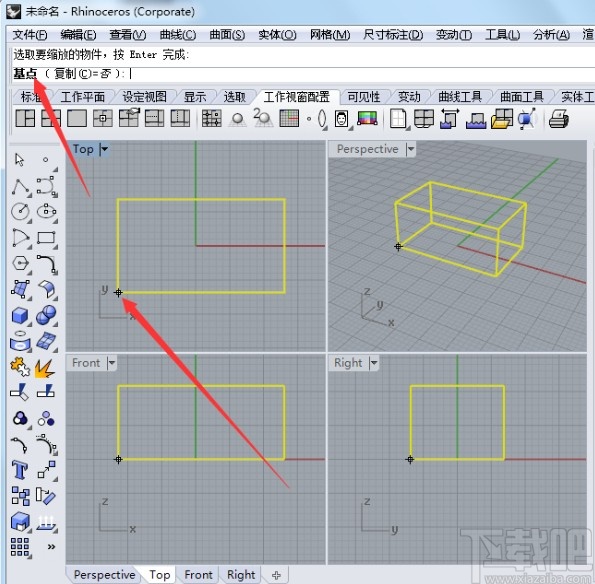Select the control point Curve tool
The image size is (595, 584).
[x=47, y=186]
